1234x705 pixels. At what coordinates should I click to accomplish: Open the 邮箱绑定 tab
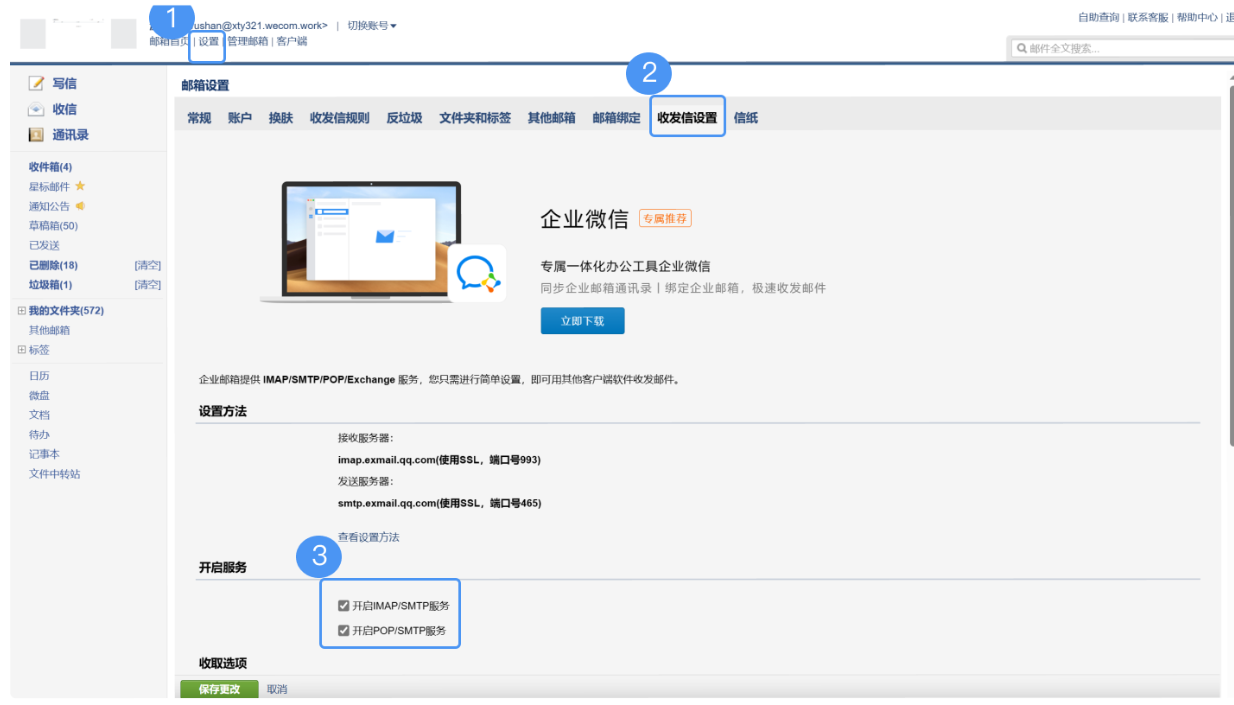coord(616,117)
